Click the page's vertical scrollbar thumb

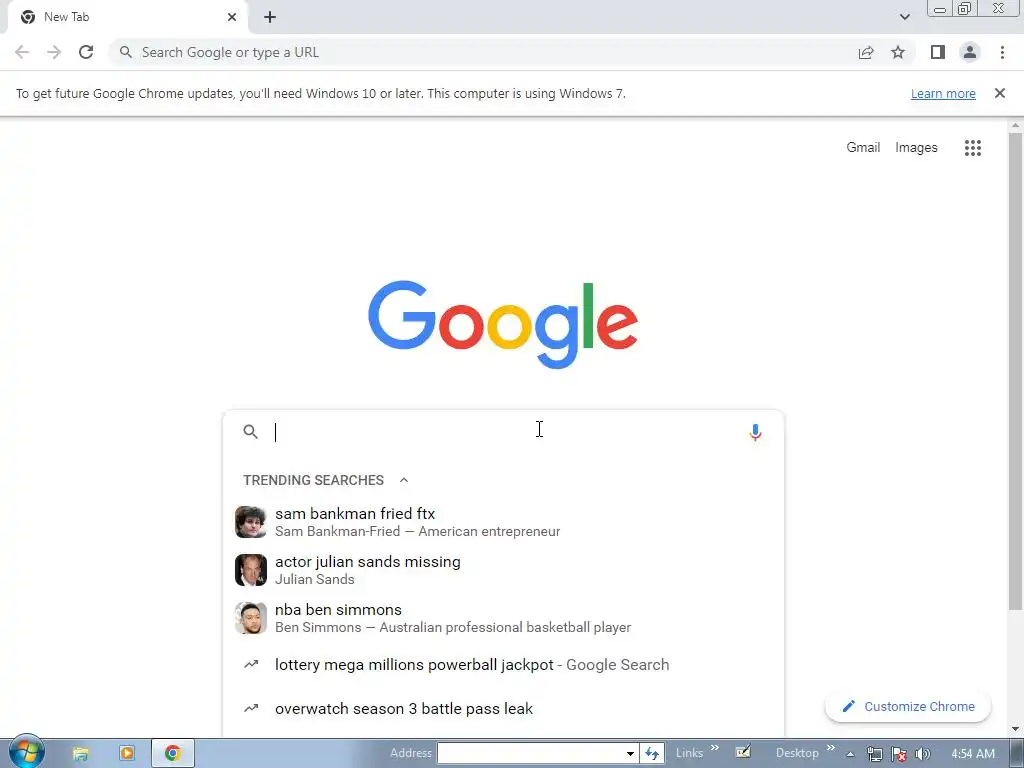[x=1016, y=371]
